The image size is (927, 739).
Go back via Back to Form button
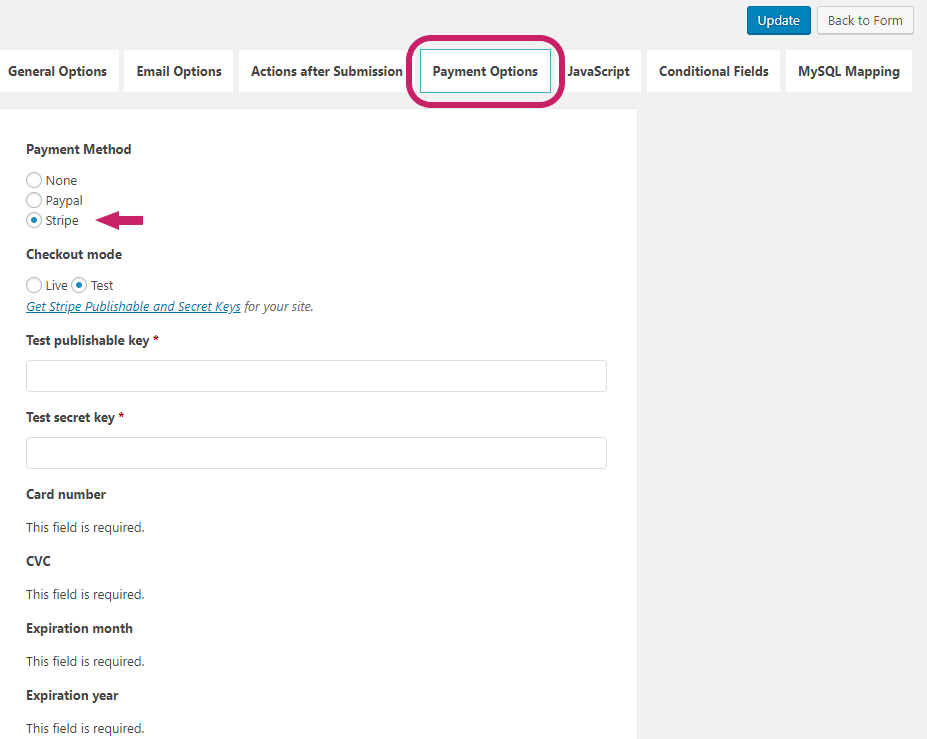coord(865,21)
